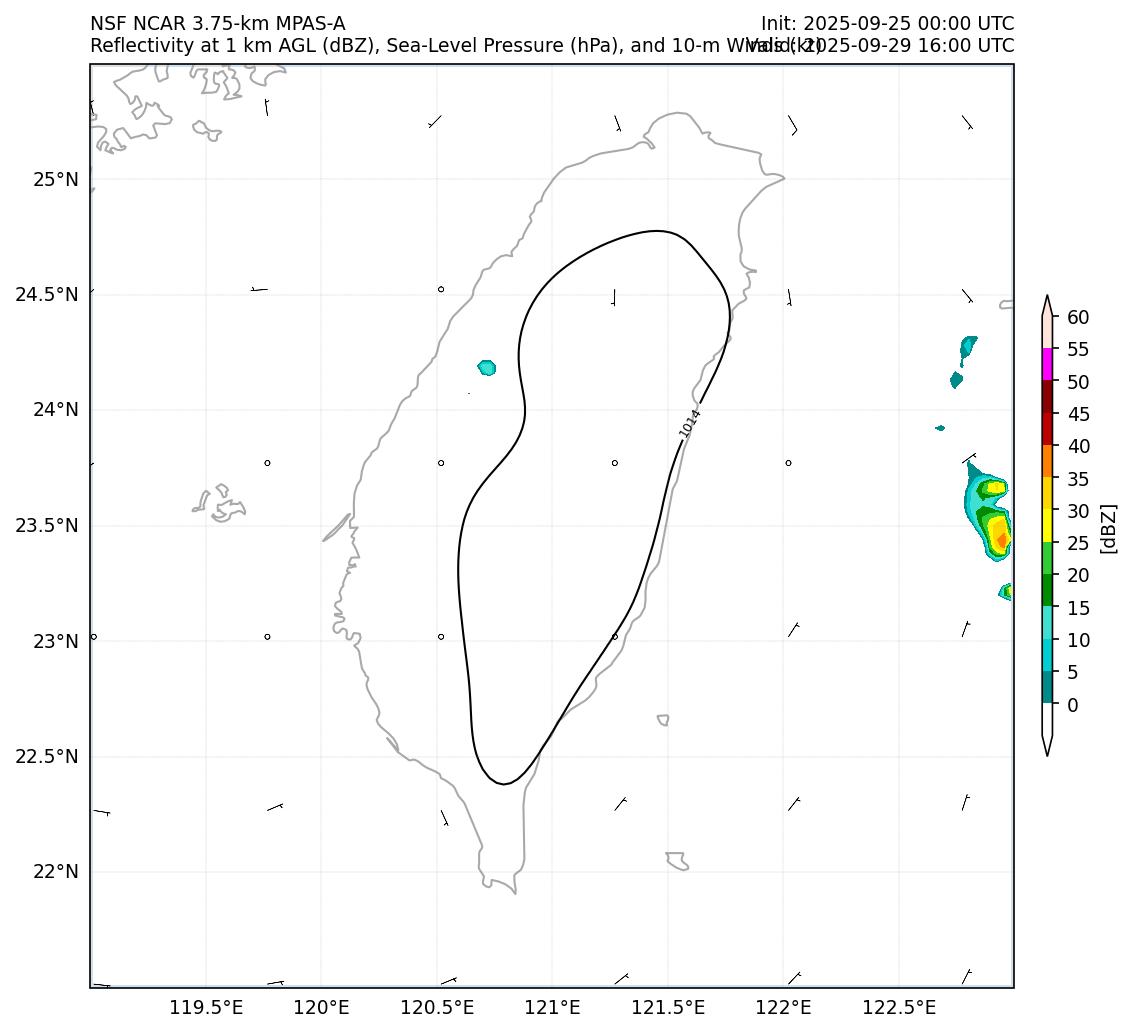The width and height of the screenshot is (1133, 1032).
Task: Click the 'Init: 2025-09-25 00:00 UTC' text
Action: 887,24
